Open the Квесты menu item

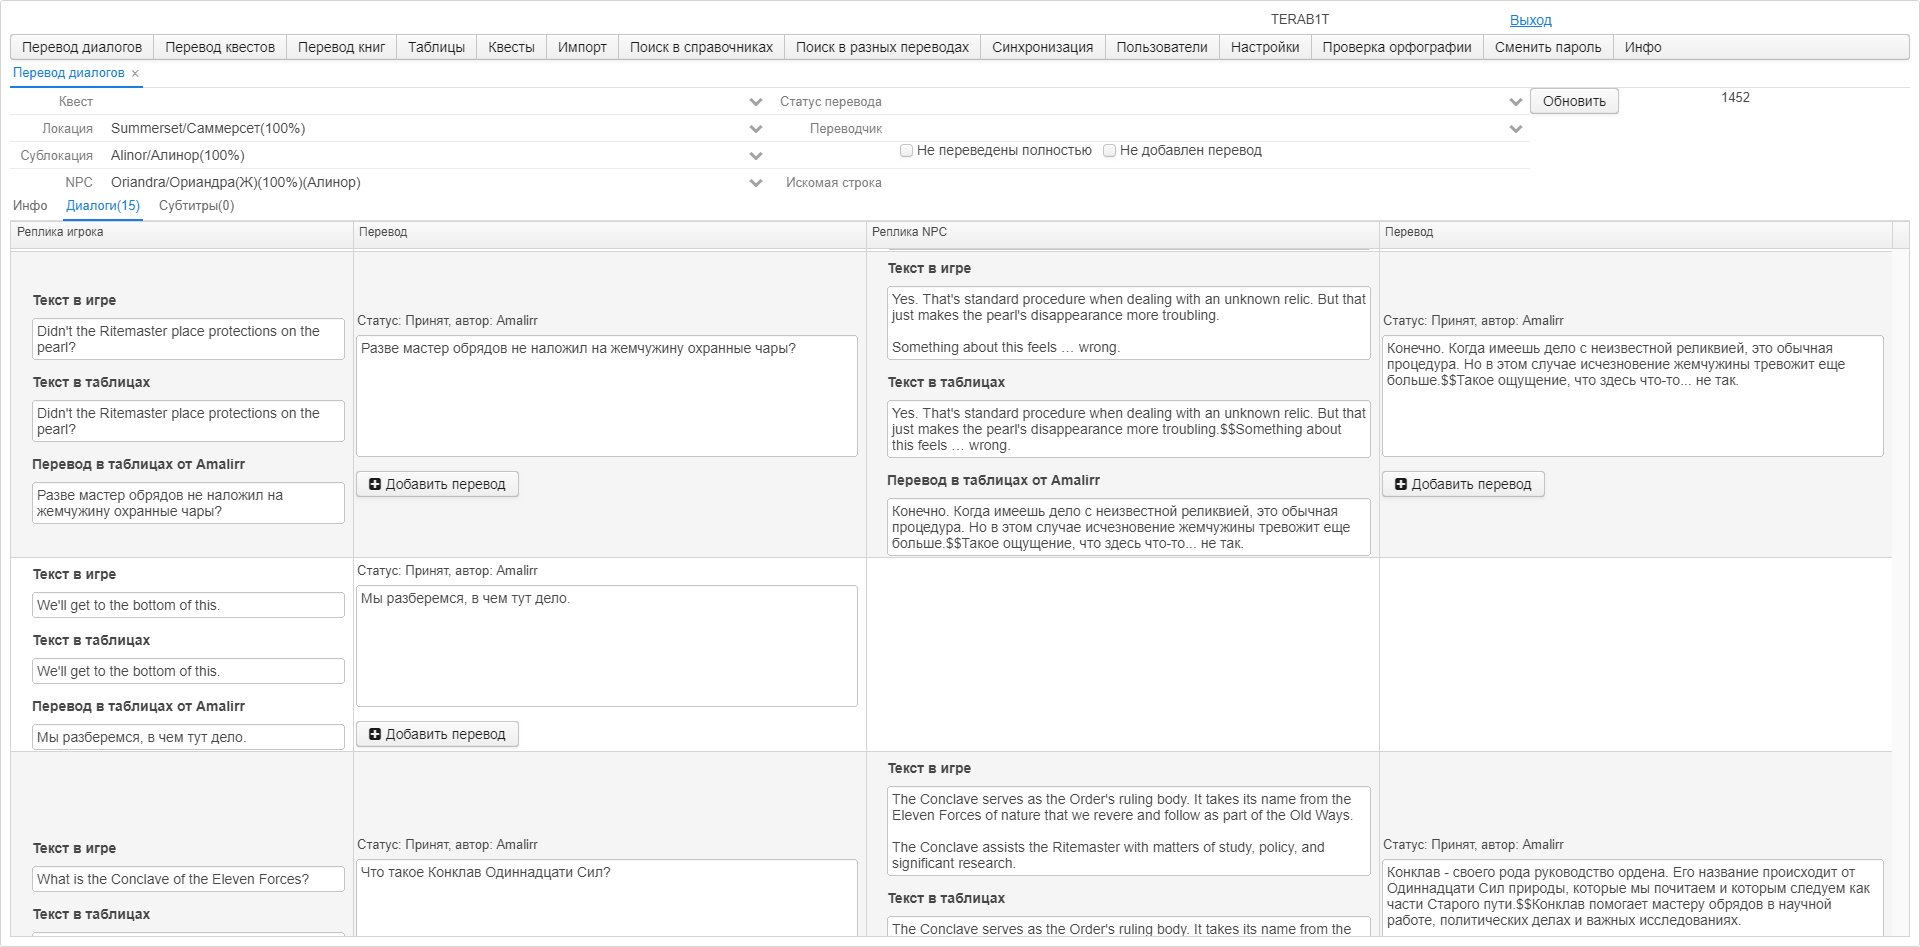pos(511,47)
